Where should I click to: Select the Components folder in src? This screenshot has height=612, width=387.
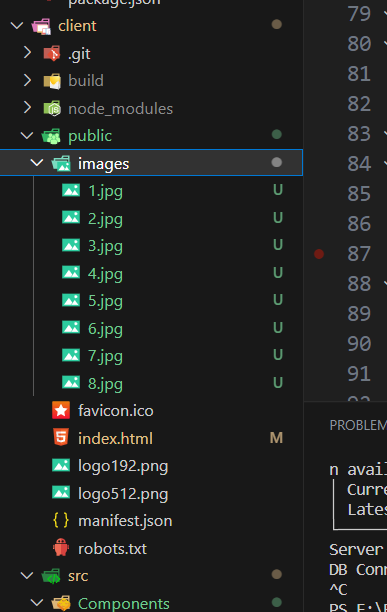(123, 603)
